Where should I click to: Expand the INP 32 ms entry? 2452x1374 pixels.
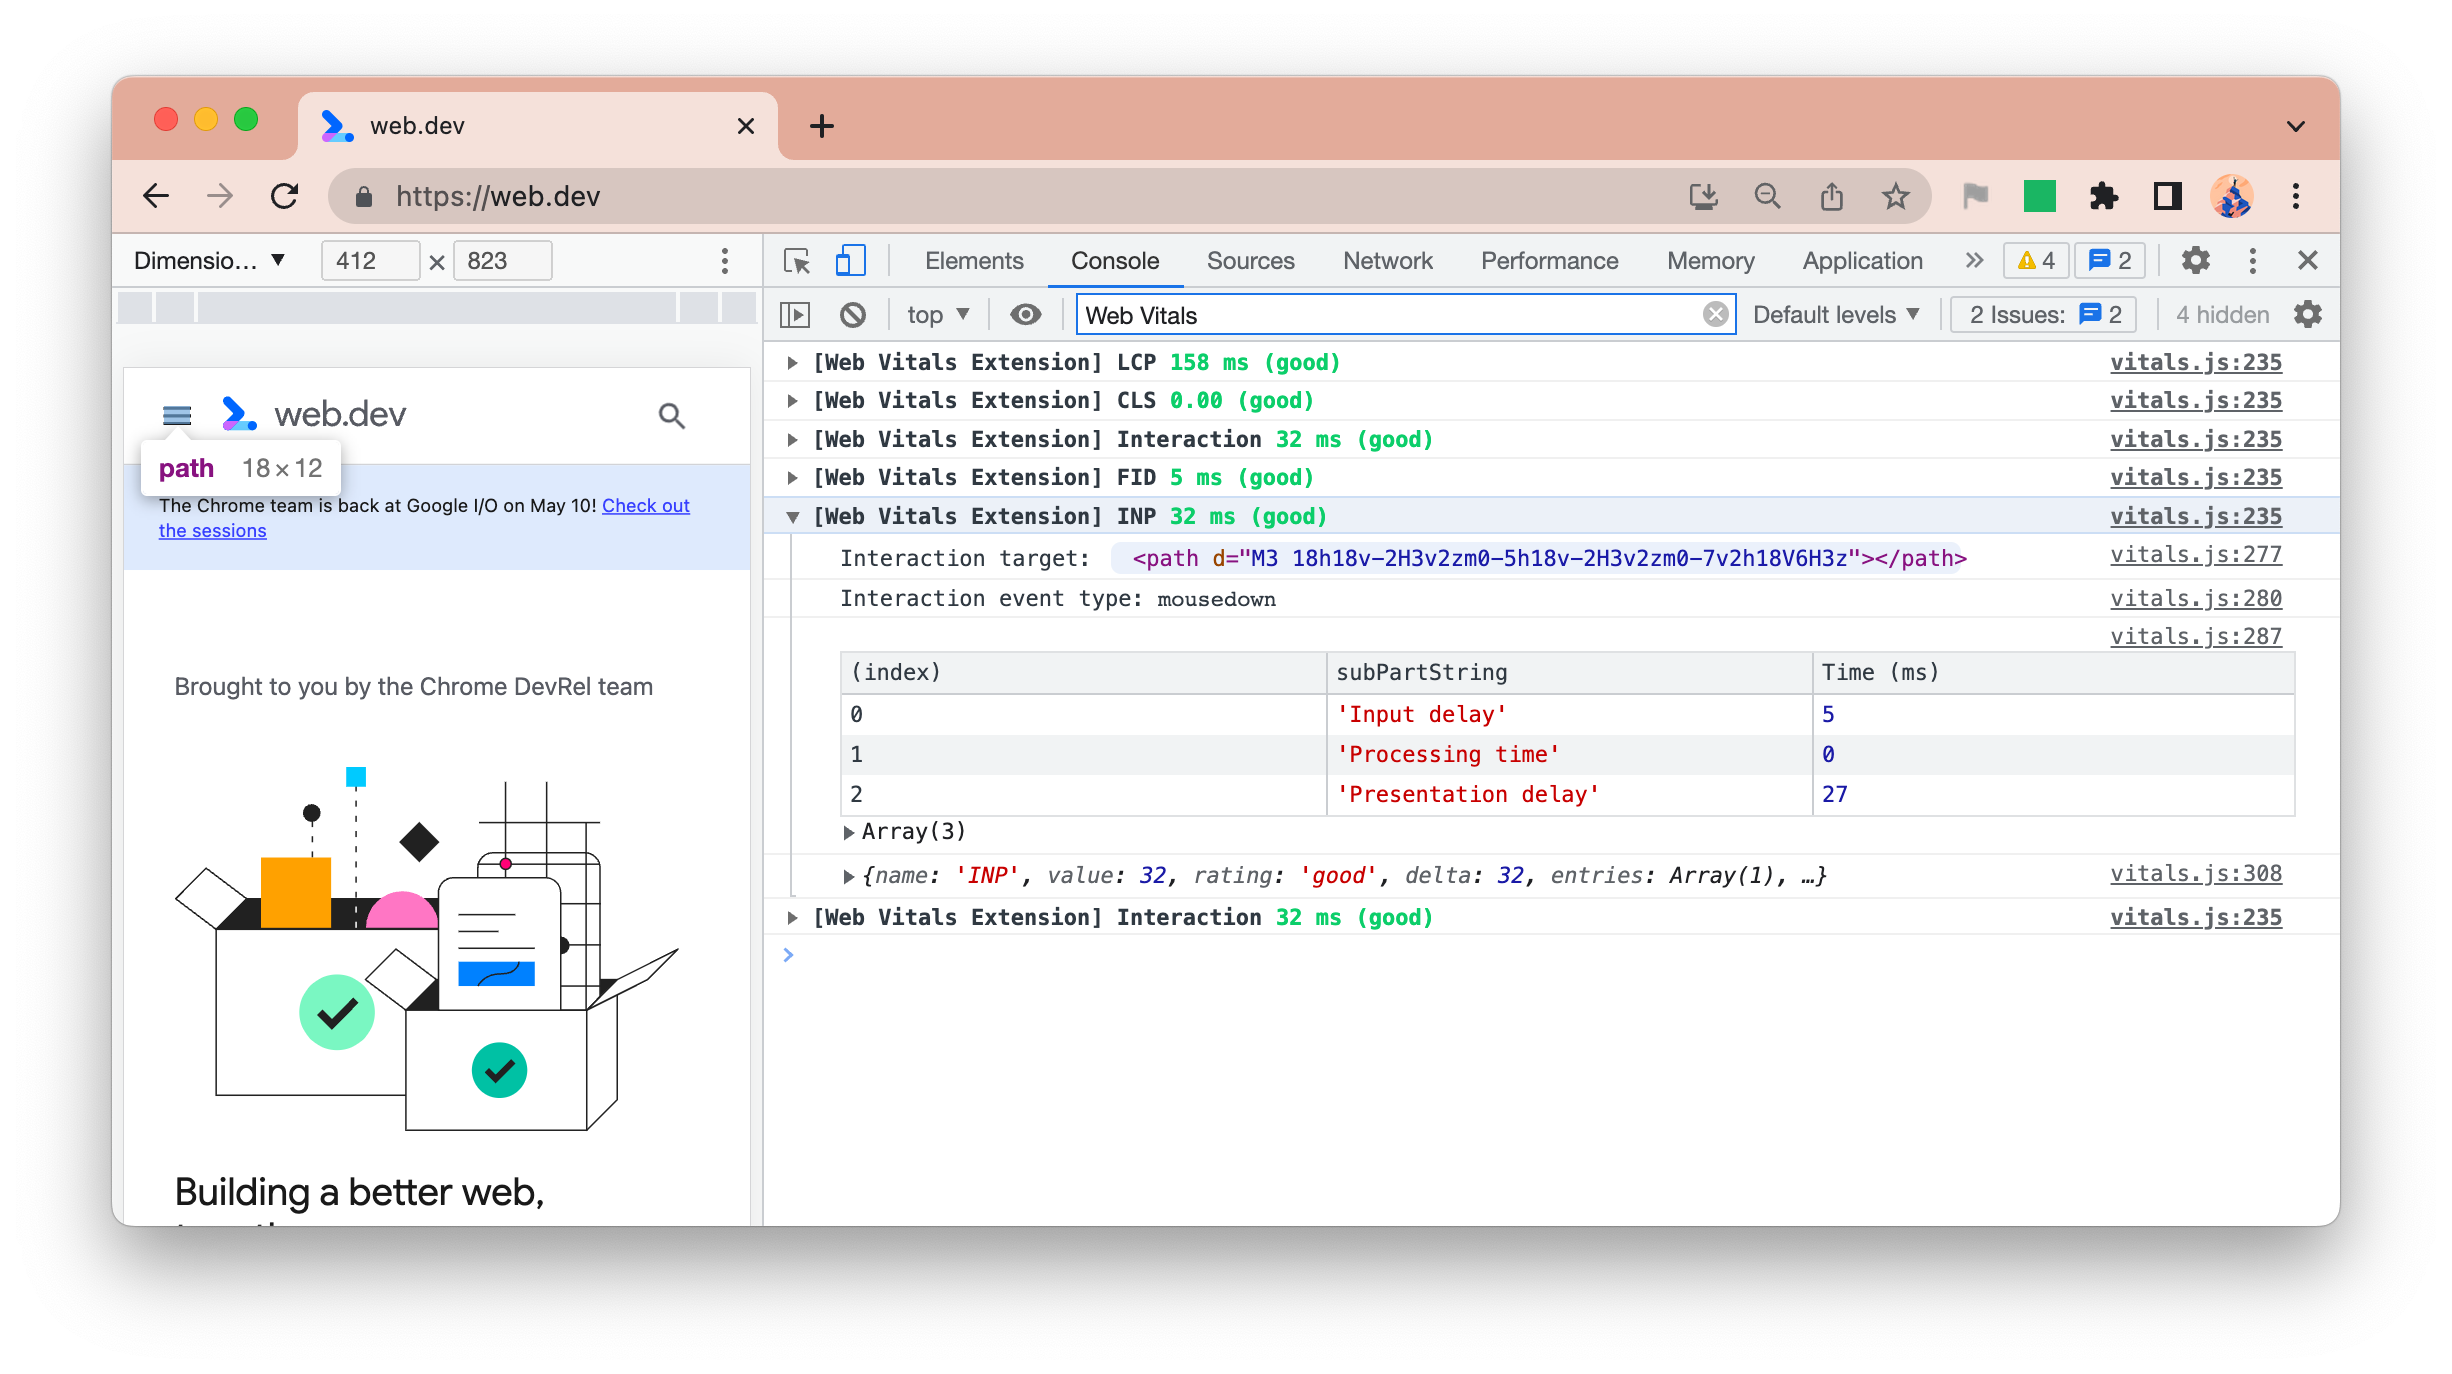[793, 517]
